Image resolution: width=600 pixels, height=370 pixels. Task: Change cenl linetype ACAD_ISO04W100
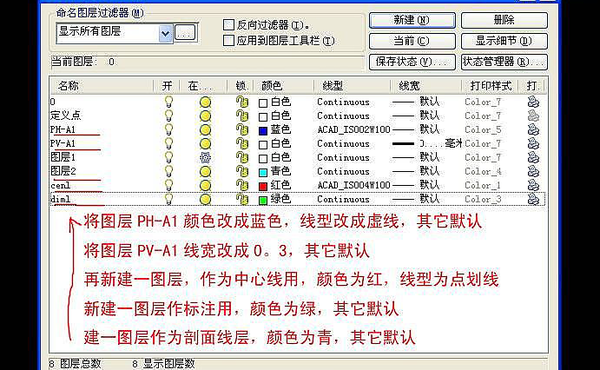354,186
